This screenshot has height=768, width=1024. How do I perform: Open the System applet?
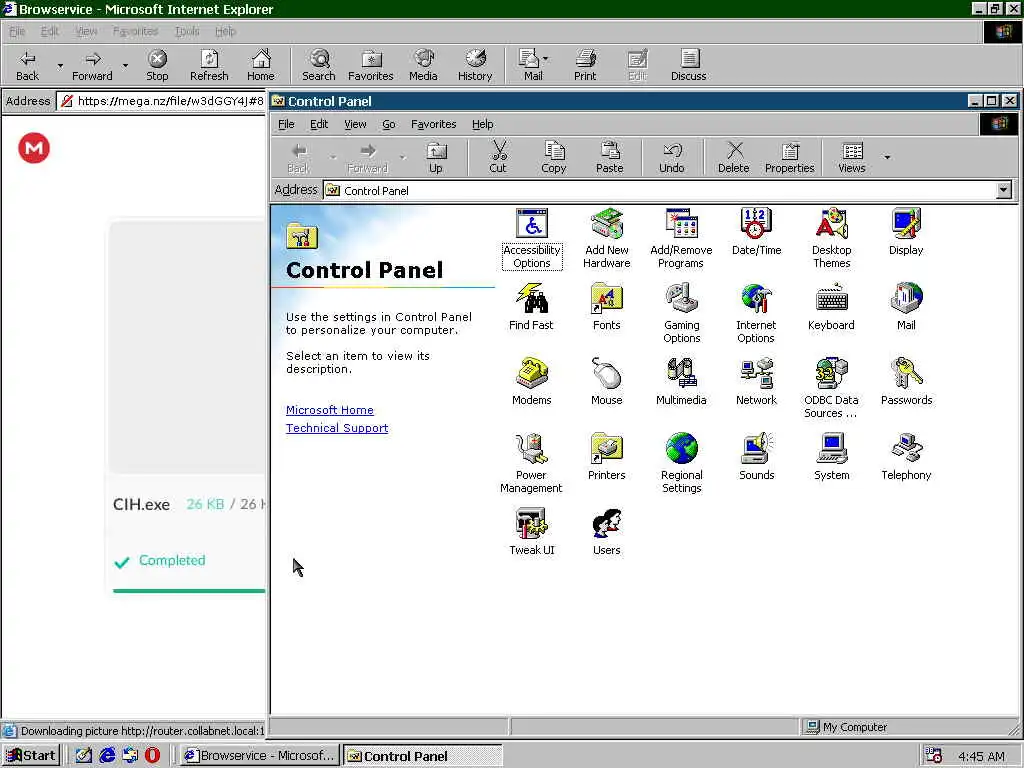pos(831,457)
